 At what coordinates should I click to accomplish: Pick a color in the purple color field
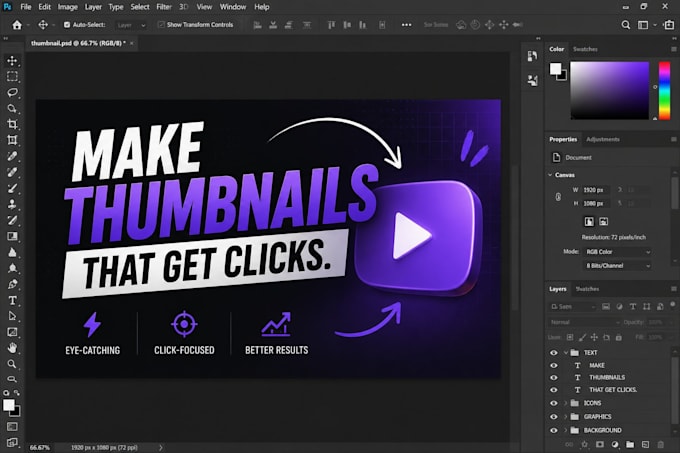(609, 91)
